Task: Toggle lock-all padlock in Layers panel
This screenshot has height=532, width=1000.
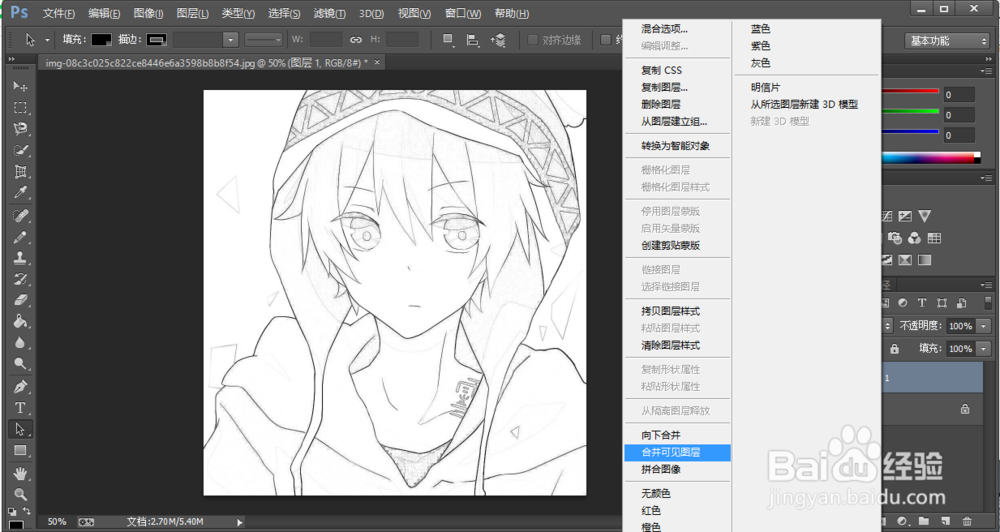Action: [895, 349]
